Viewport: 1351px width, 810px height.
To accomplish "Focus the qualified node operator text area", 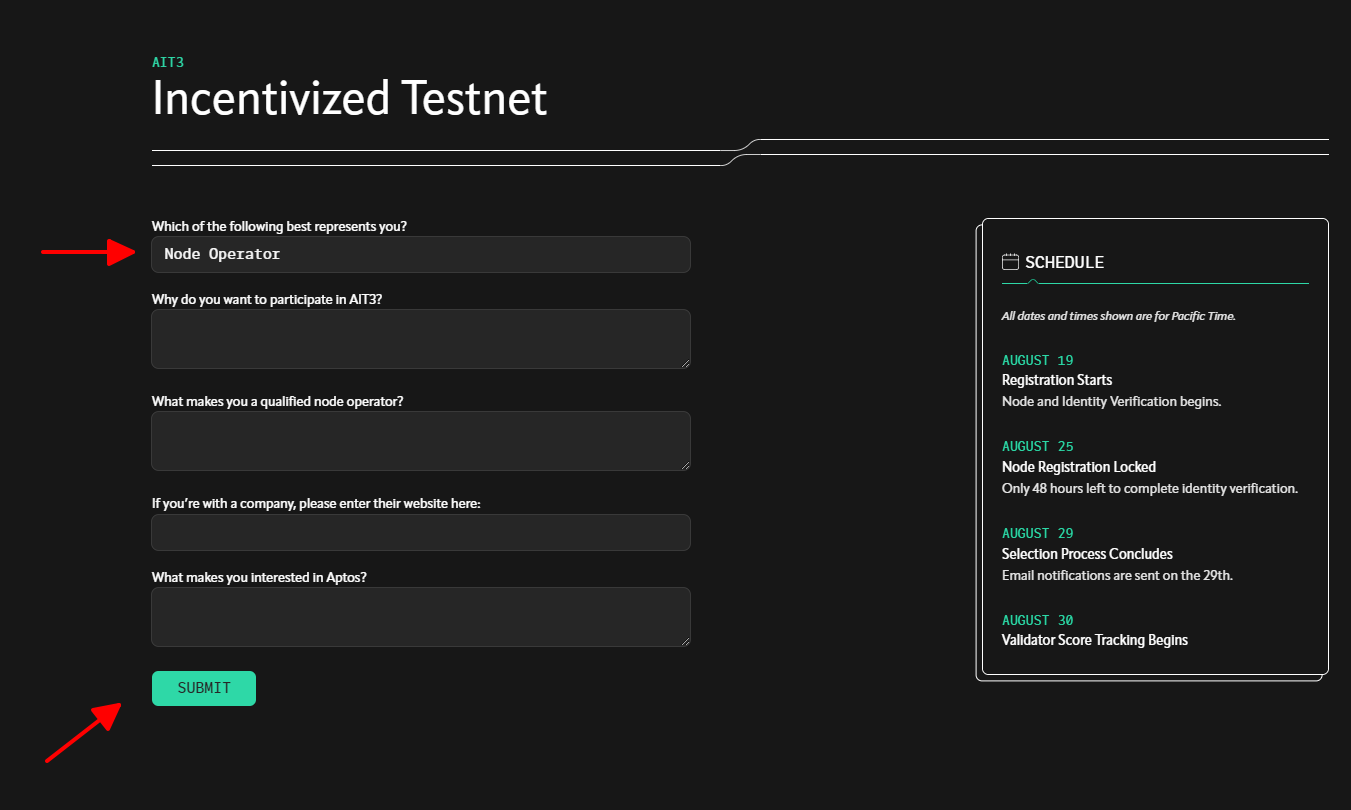I will (x=420, y=440).
